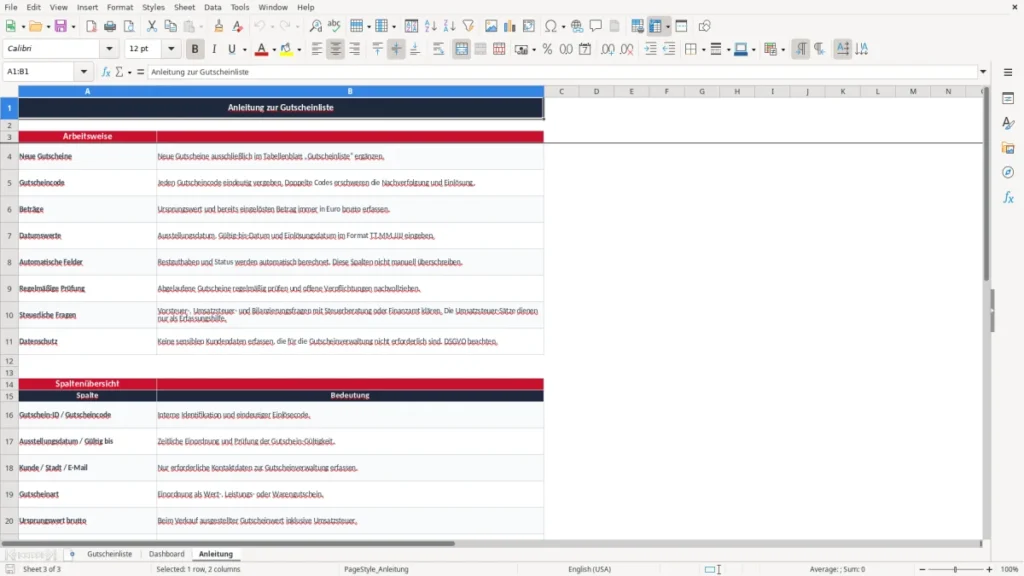Click the Save document icon
Screen dimensions: 1024x576
click(x=61, y=26)
